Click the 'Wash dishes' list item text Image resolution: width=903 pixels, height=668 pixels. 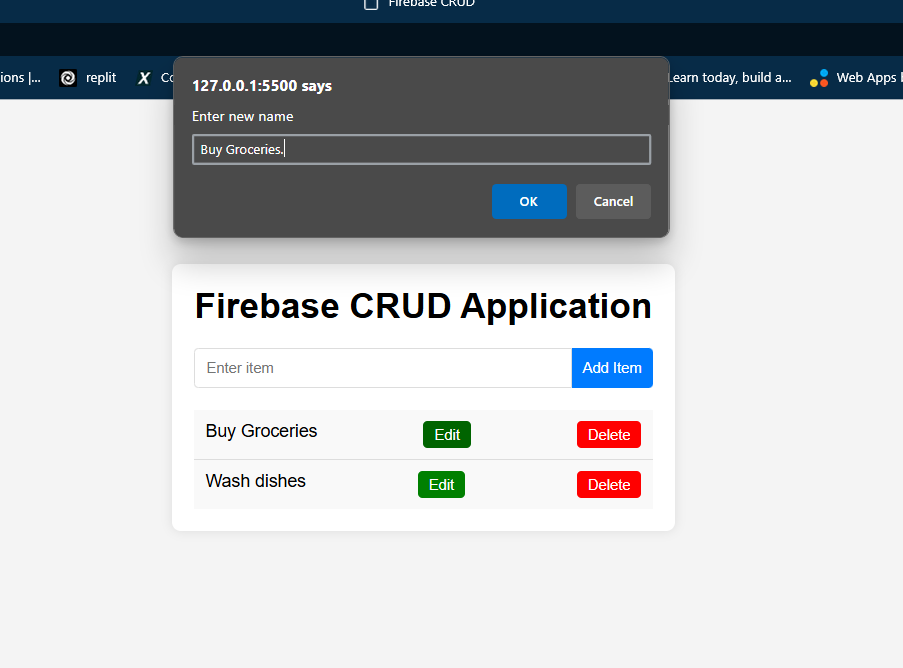[x=256, y=481]
